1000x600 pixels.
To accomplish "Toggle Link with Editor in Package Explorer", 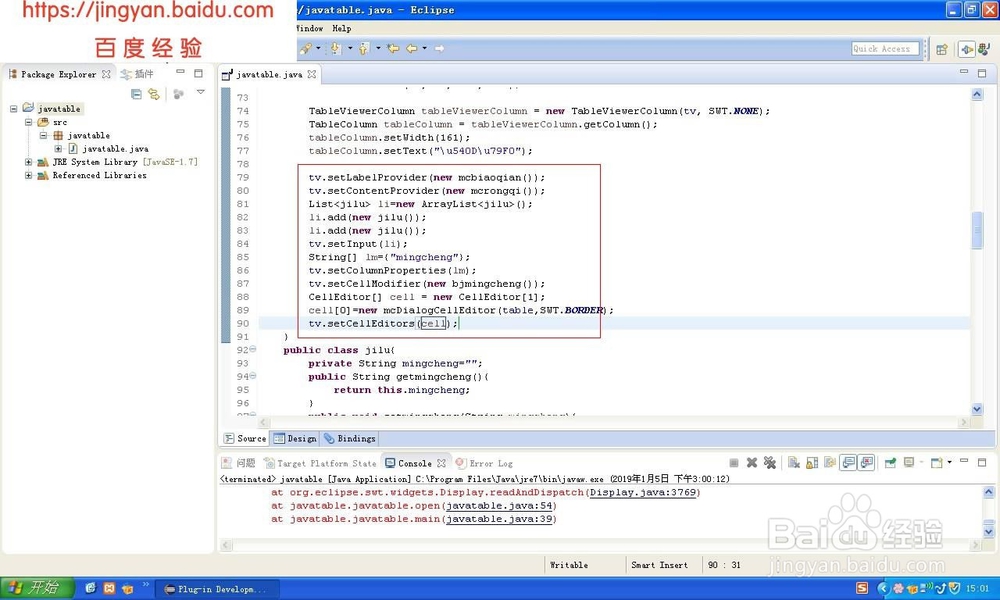I will [154, 94].
